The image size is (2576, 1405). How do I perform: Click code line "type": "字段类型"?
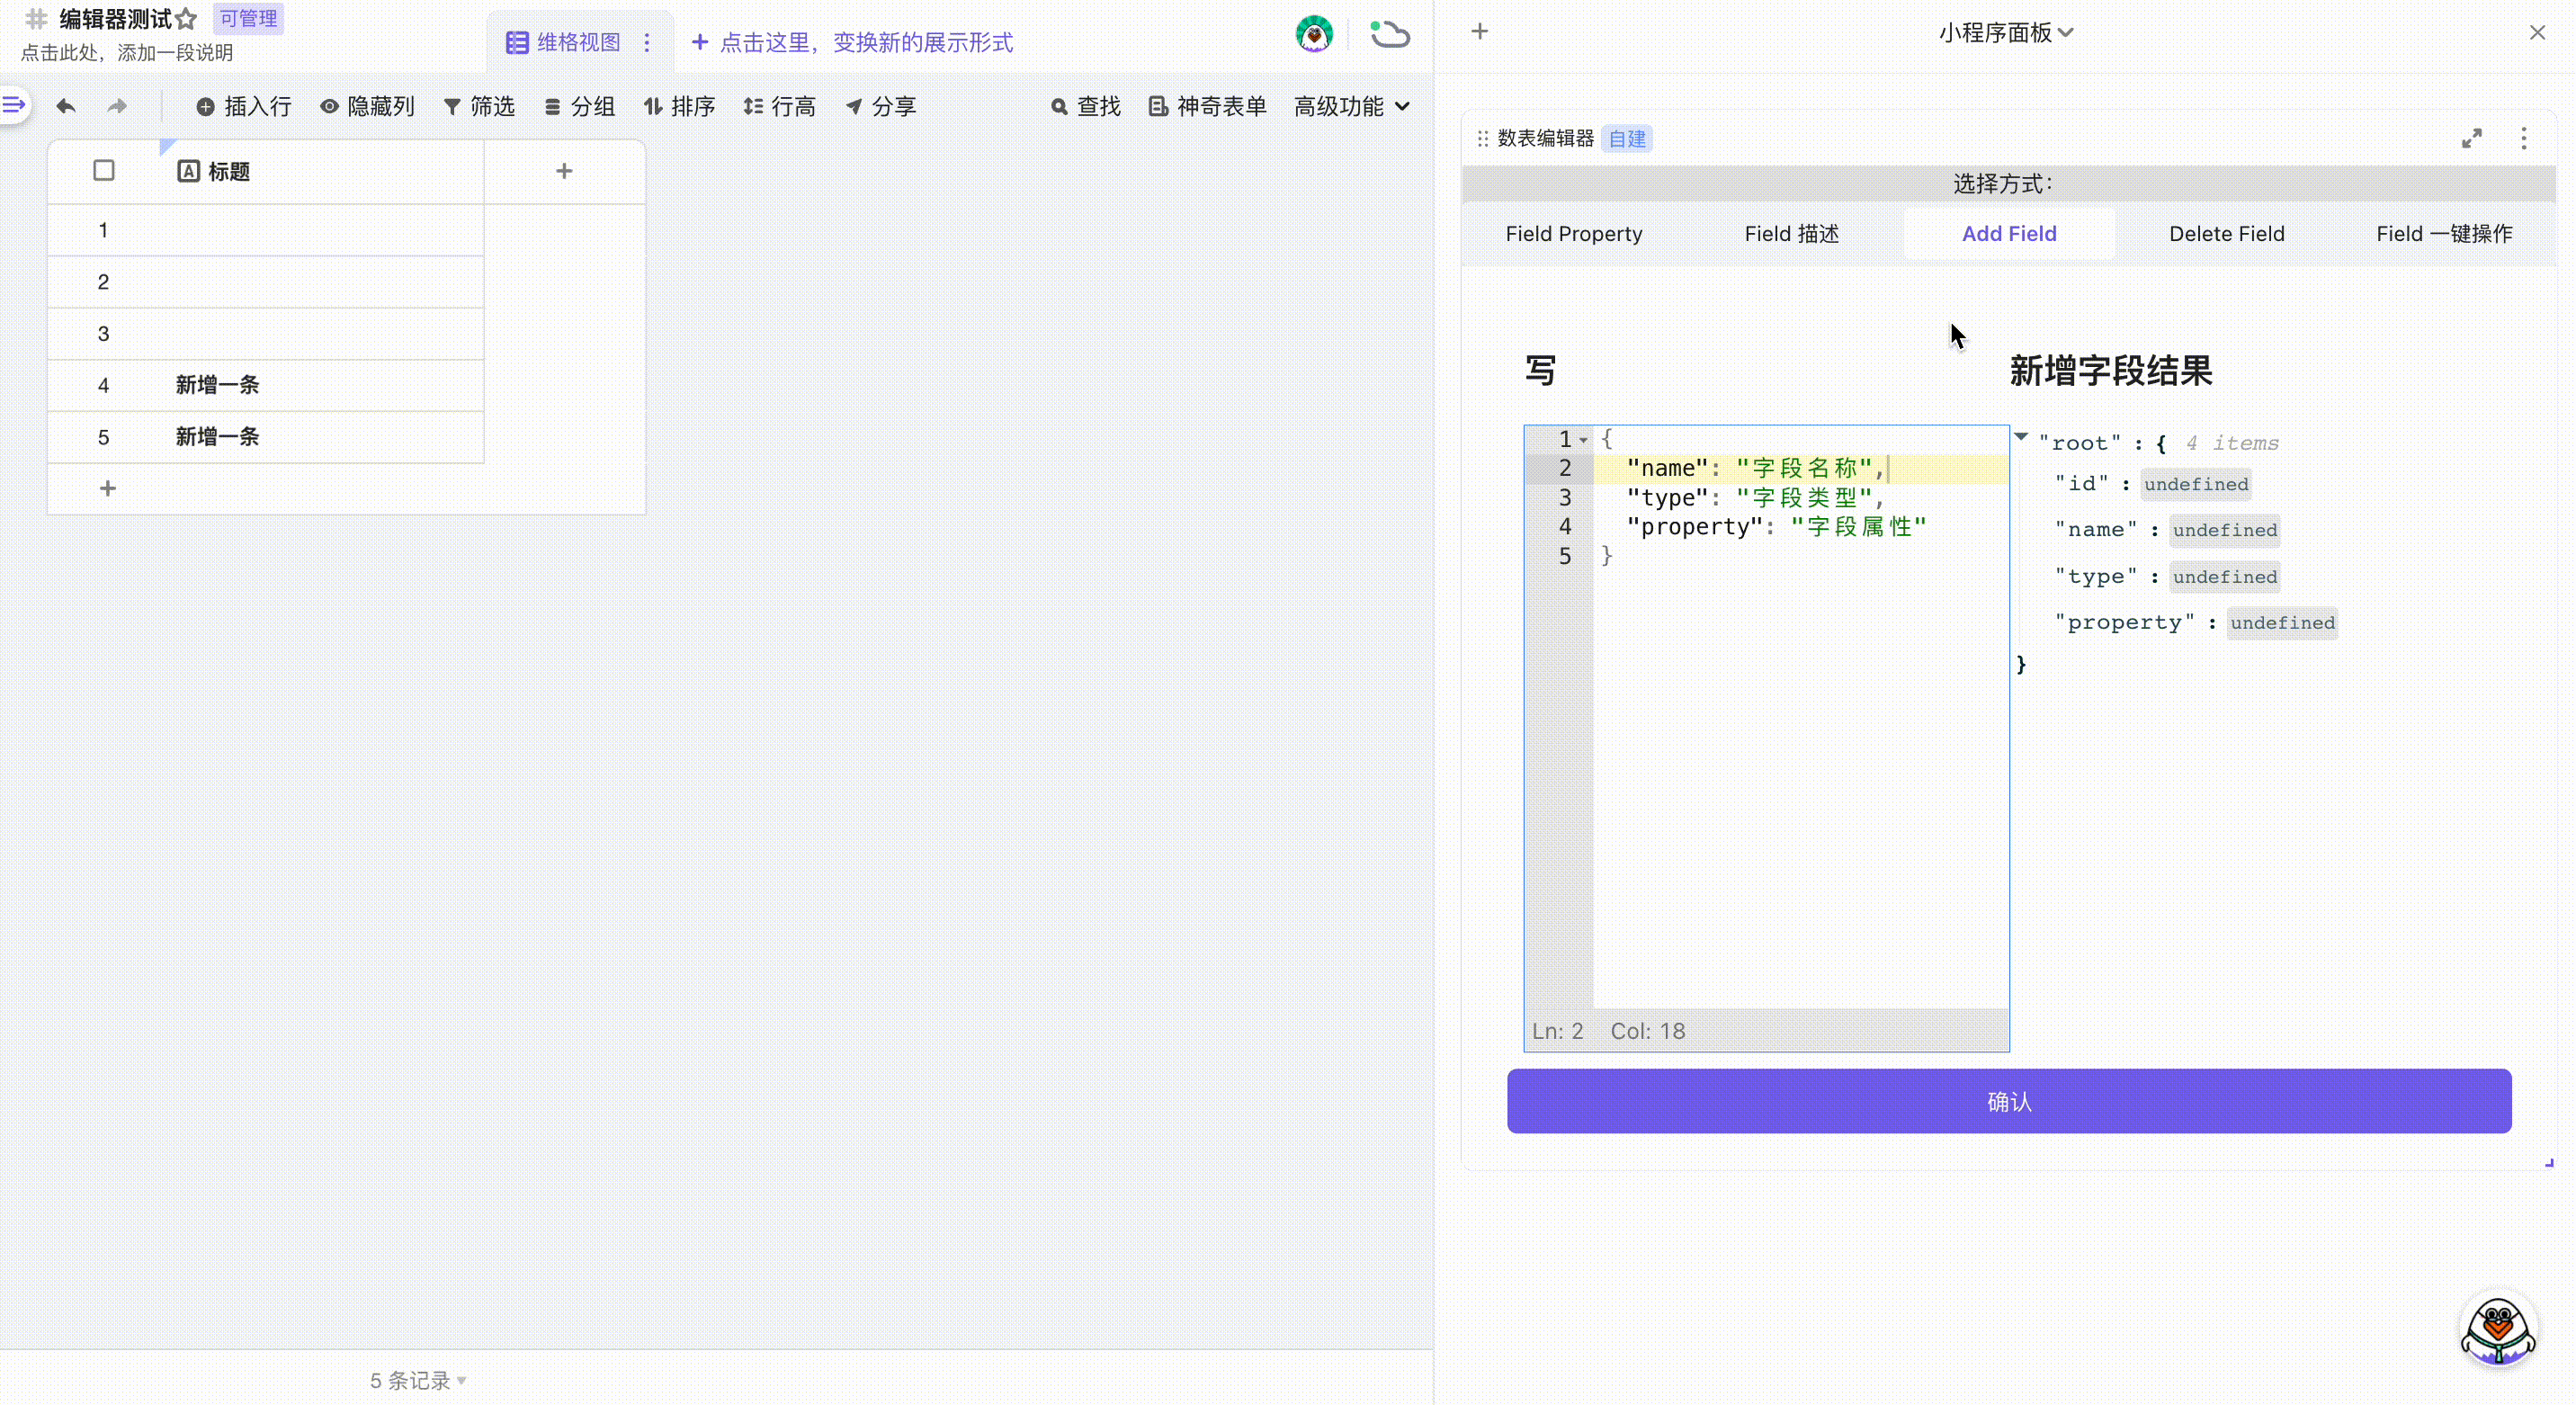(1754, 498)
